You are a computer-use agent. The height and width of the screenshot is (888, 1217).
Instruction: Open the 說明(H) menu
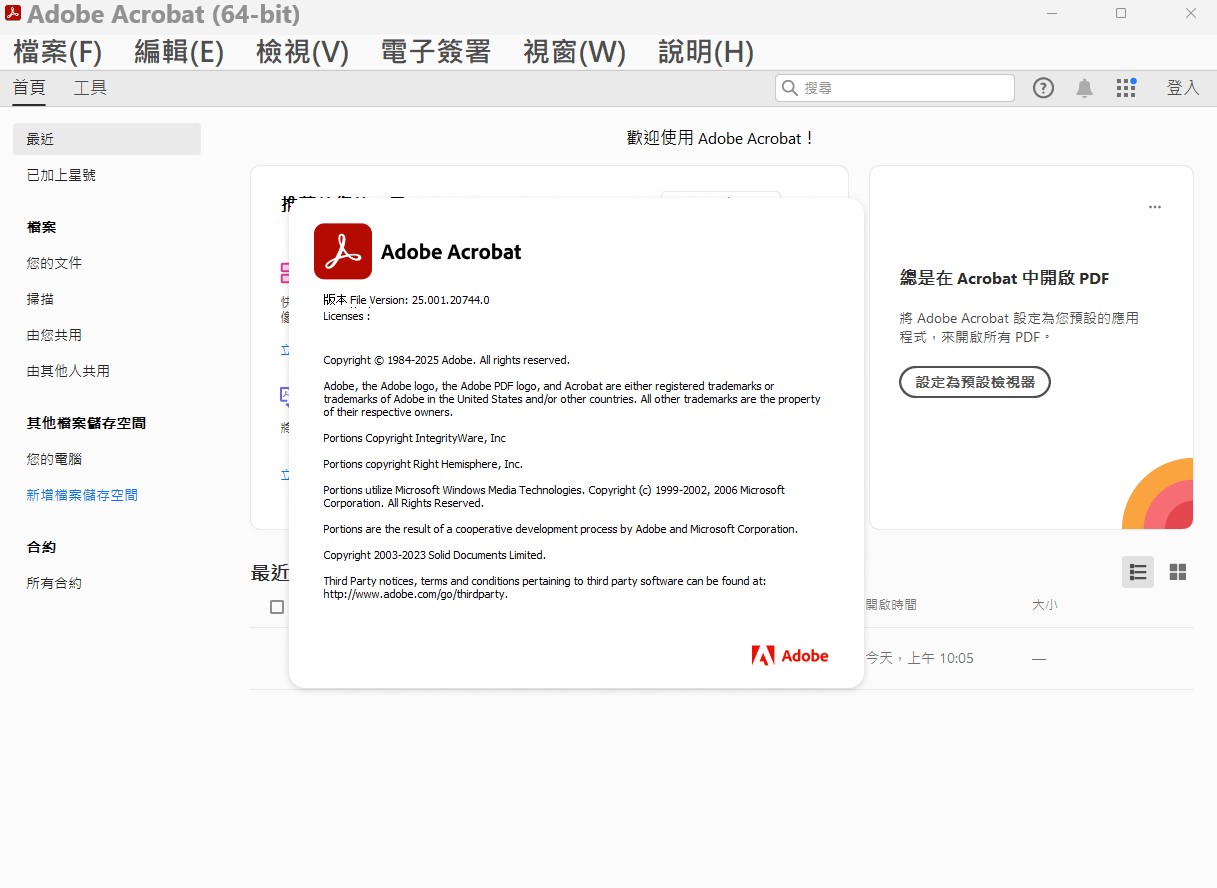(x=705, y=52)
